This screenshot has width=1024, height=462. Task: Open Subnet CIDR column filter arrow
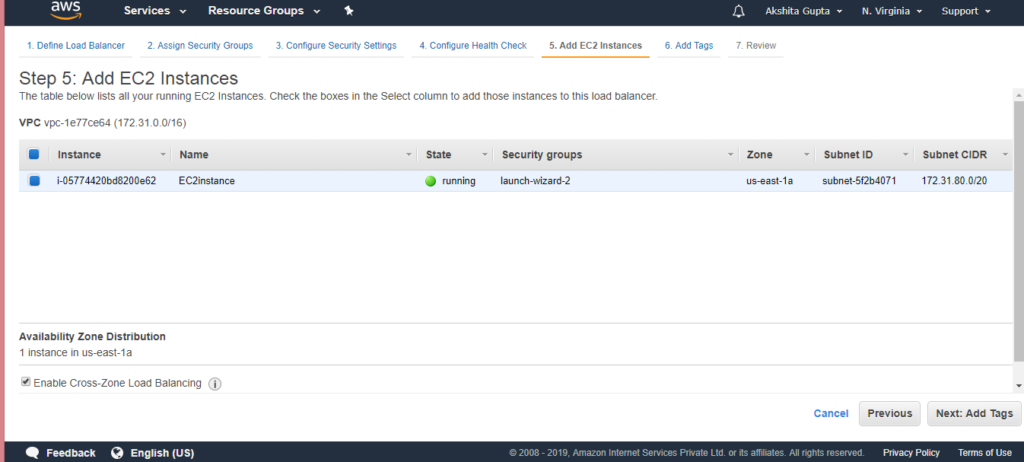coord(1004,155)
